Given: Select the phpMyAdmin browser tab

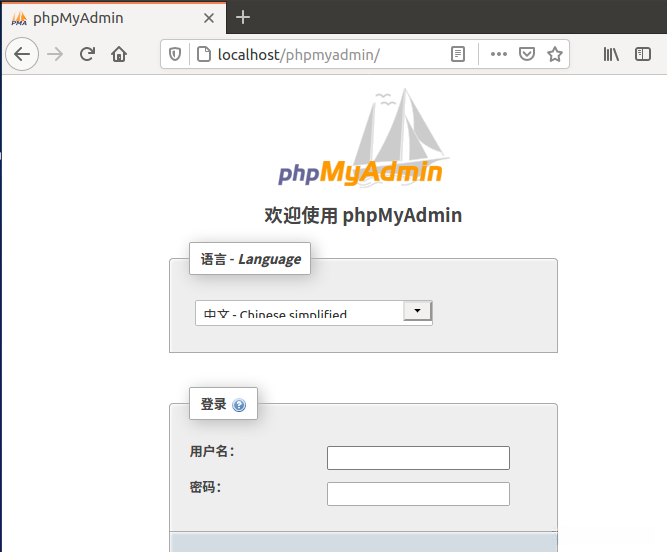Looking at the screenshot, I should pos(114,17).
